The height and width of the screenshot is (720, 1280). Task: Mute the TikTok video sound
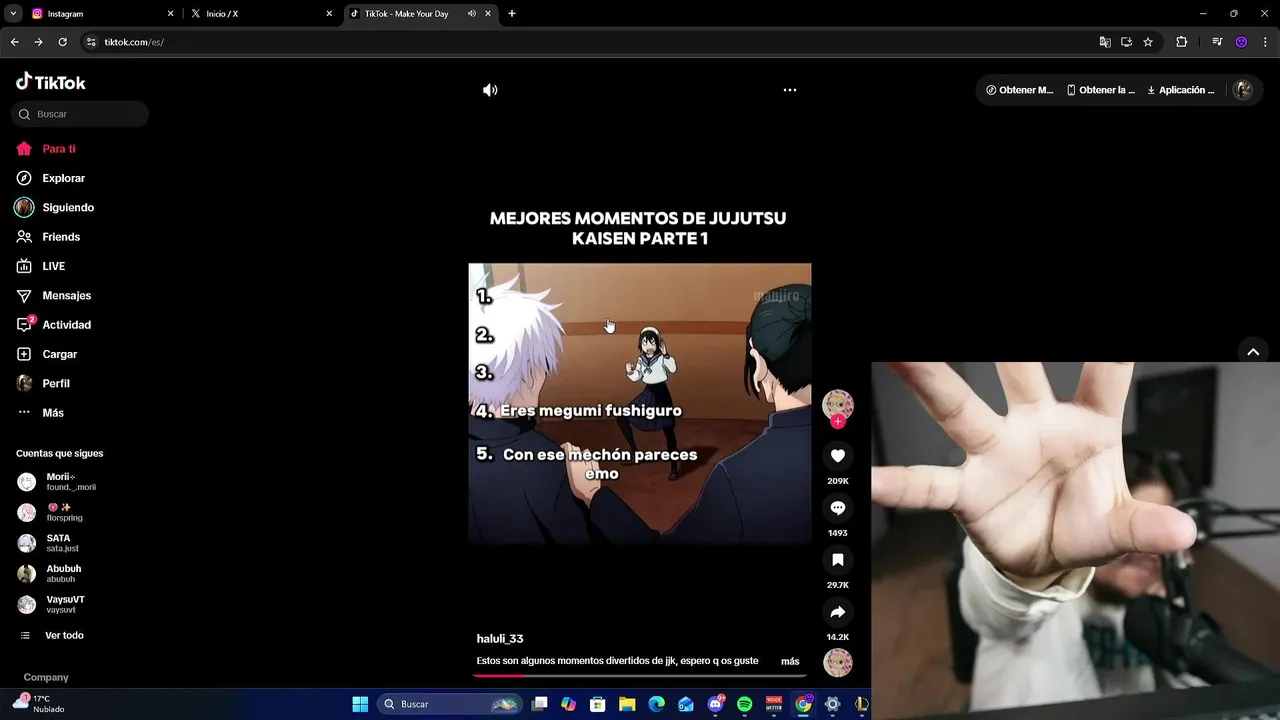(x=490, y=90)
